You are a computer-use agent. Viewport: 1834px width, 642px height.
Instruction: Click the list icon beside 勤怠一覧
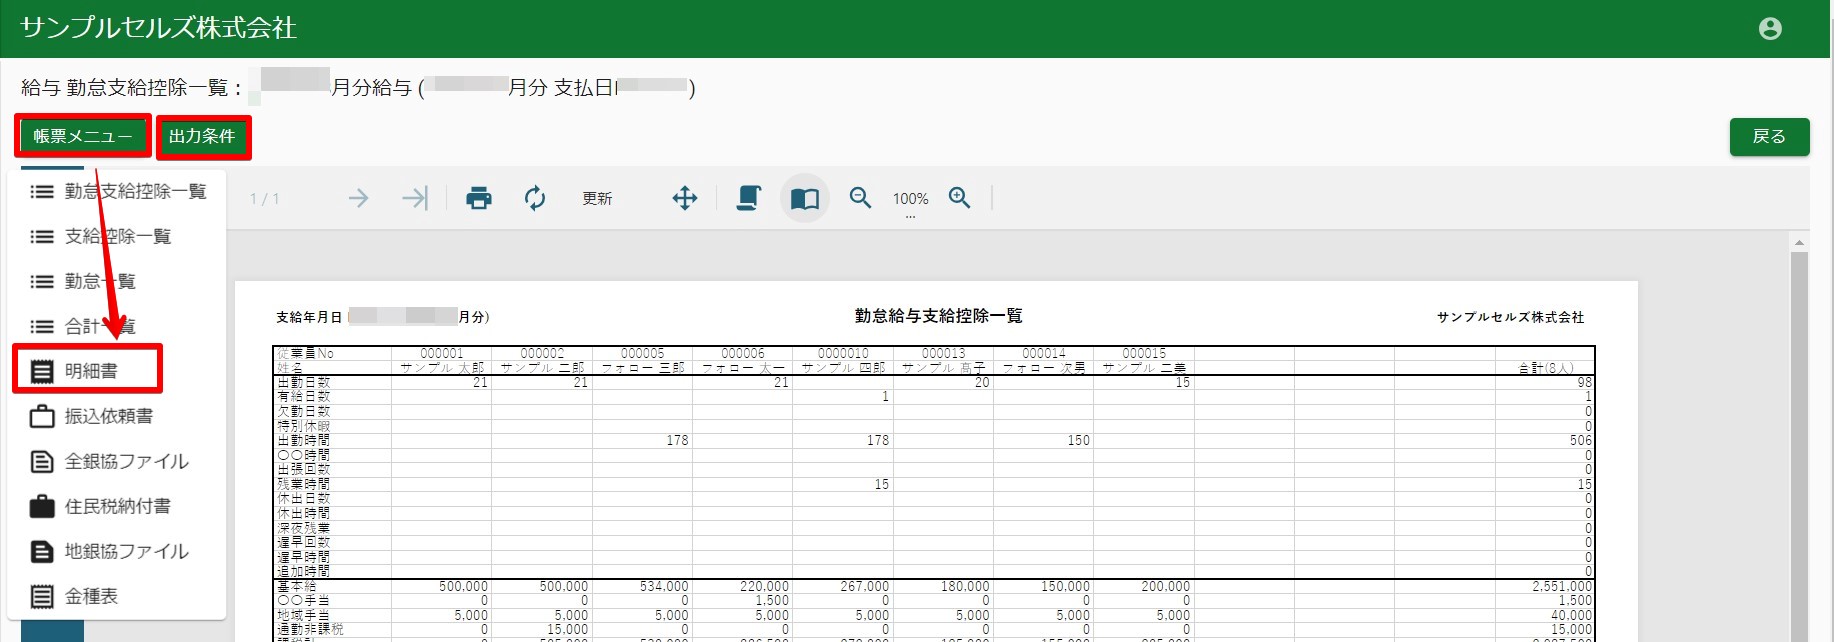point(42,281)
